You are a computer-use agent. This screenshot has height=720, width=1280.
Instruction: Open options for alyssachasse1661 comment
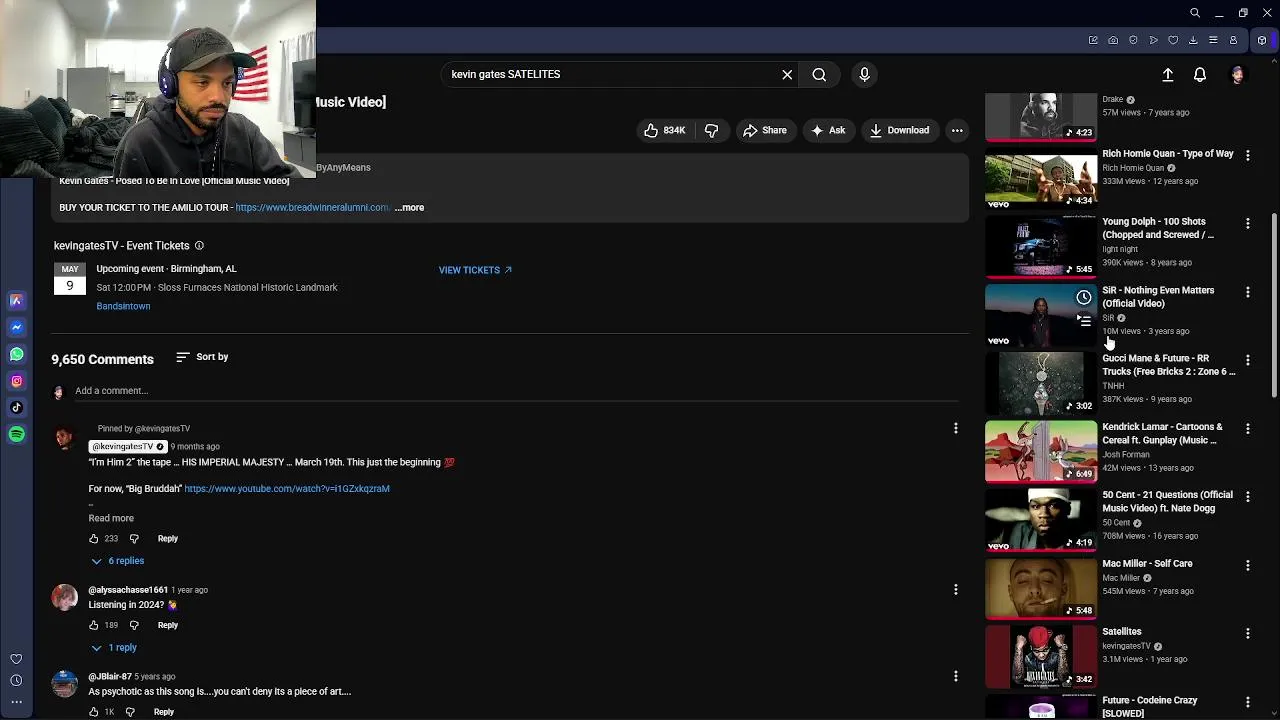point(955,589)
